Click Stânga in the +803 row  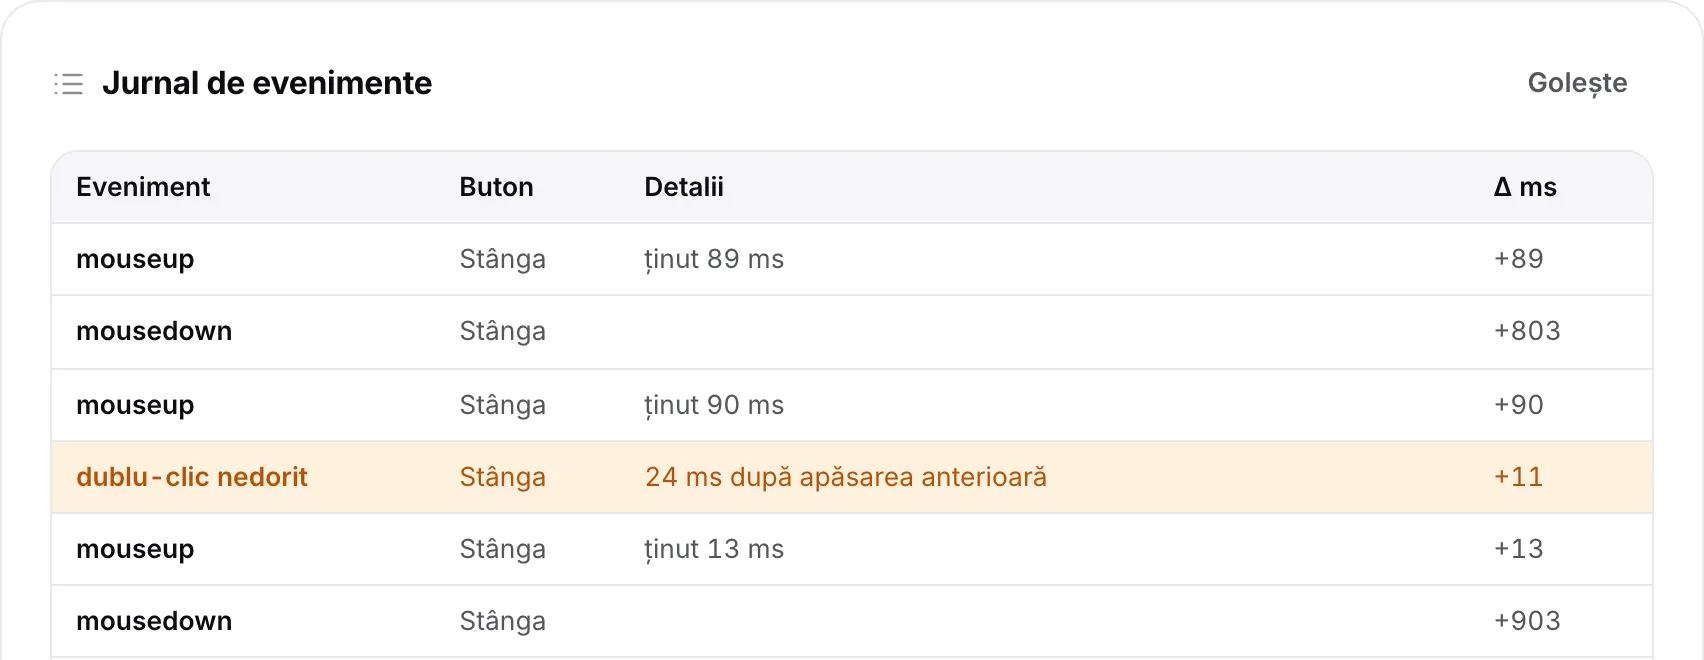point(502,331)
